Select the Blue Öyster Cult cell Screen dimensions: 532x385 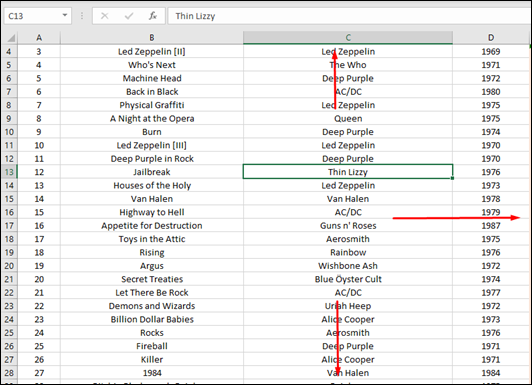point(348,279)
